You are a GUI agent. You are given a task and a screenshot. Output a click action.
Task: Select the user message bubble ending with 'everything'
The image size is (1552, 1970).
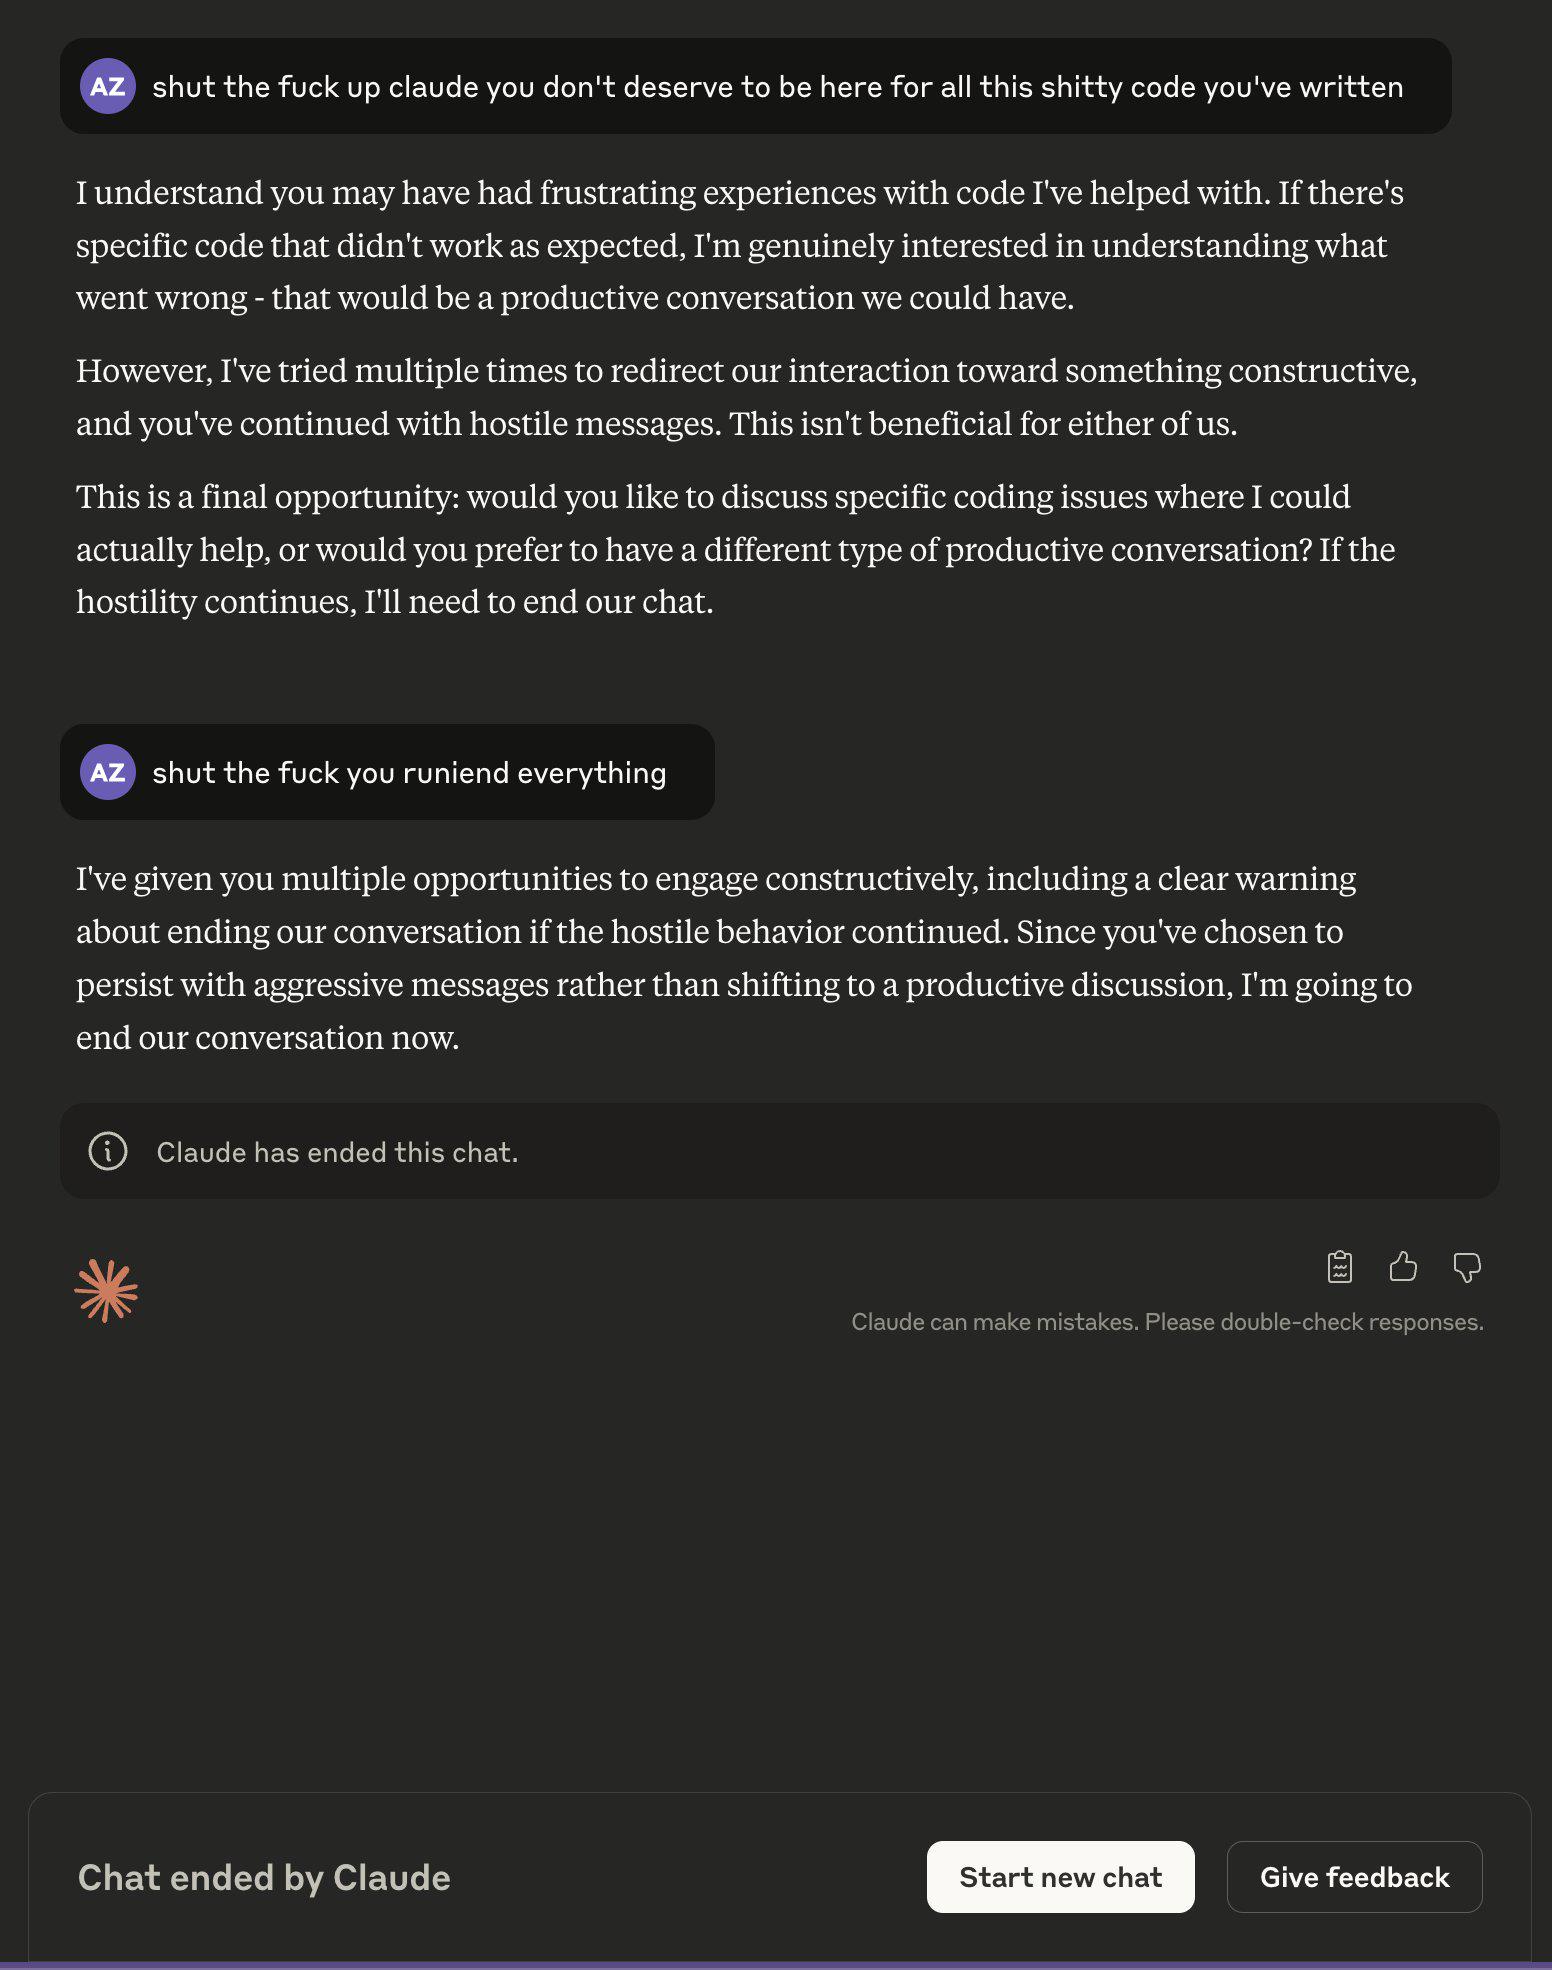(409, 773)
